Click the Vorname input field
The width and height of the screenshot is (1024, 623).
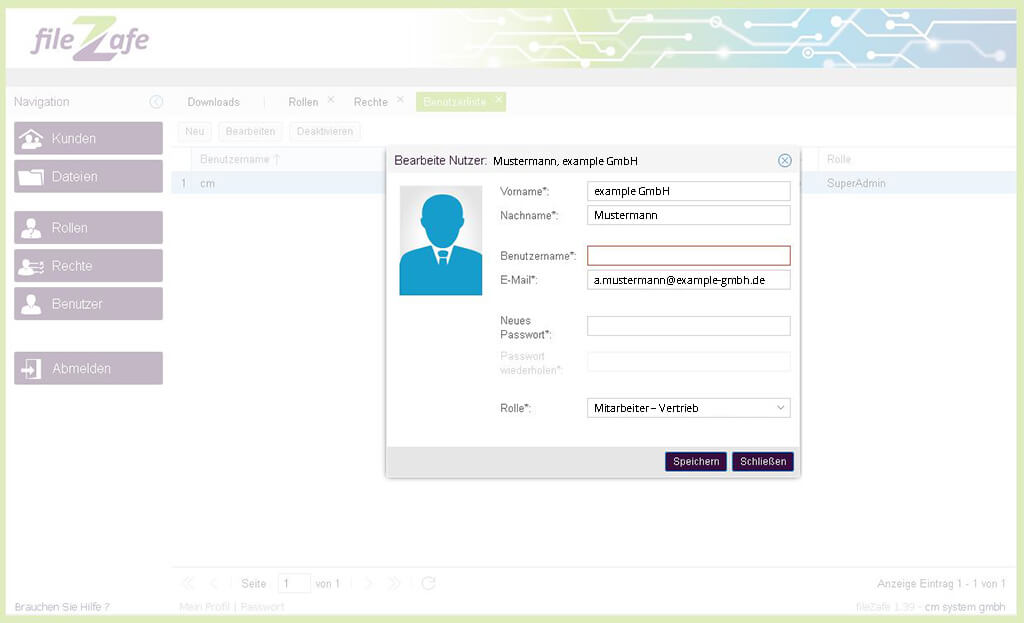point(688,191)
